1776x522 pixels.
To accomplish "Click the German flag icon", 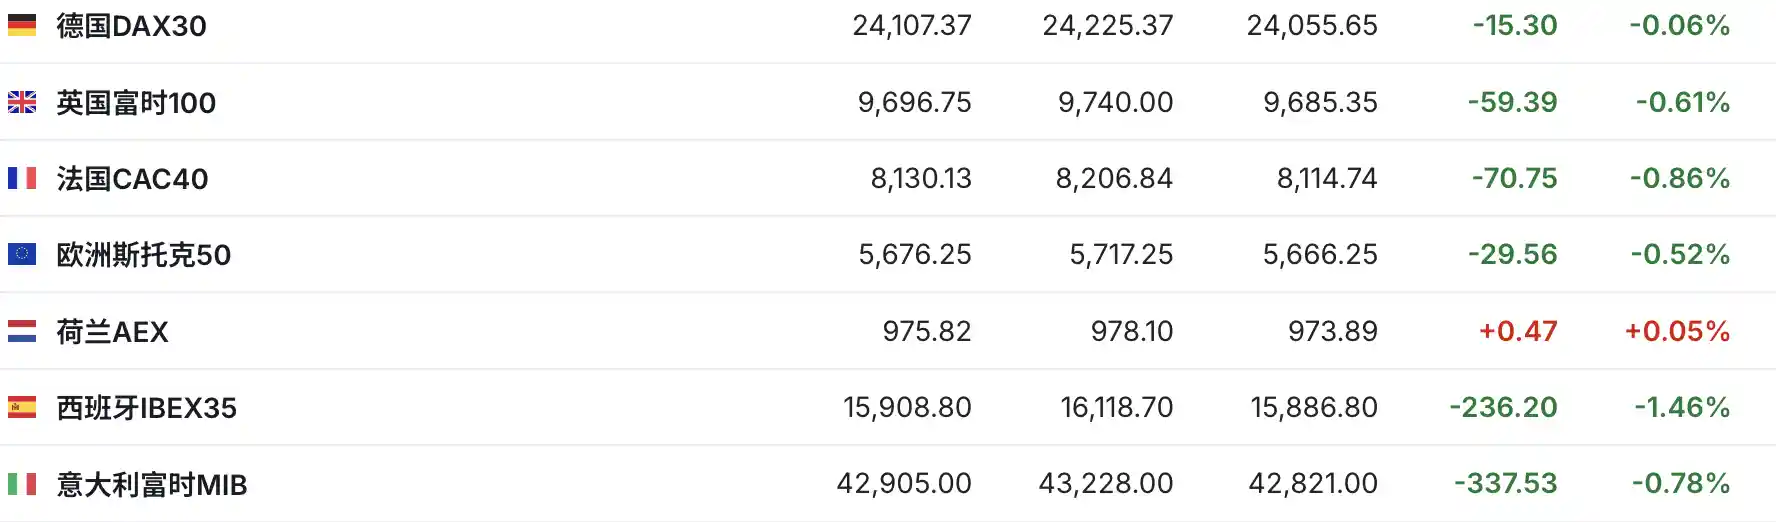I will pos(22,25).
